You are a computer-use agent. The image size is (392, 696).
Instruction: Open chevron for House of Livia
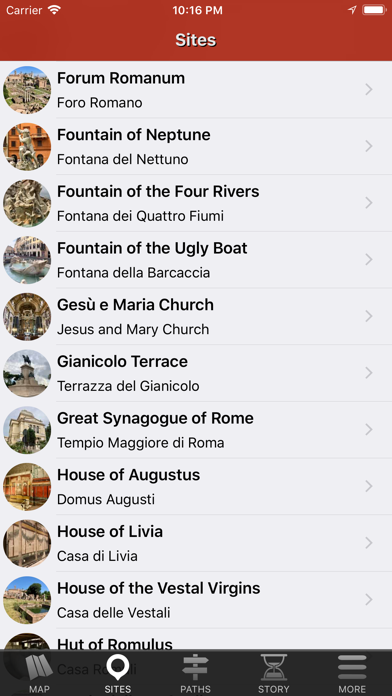point(368,543)
